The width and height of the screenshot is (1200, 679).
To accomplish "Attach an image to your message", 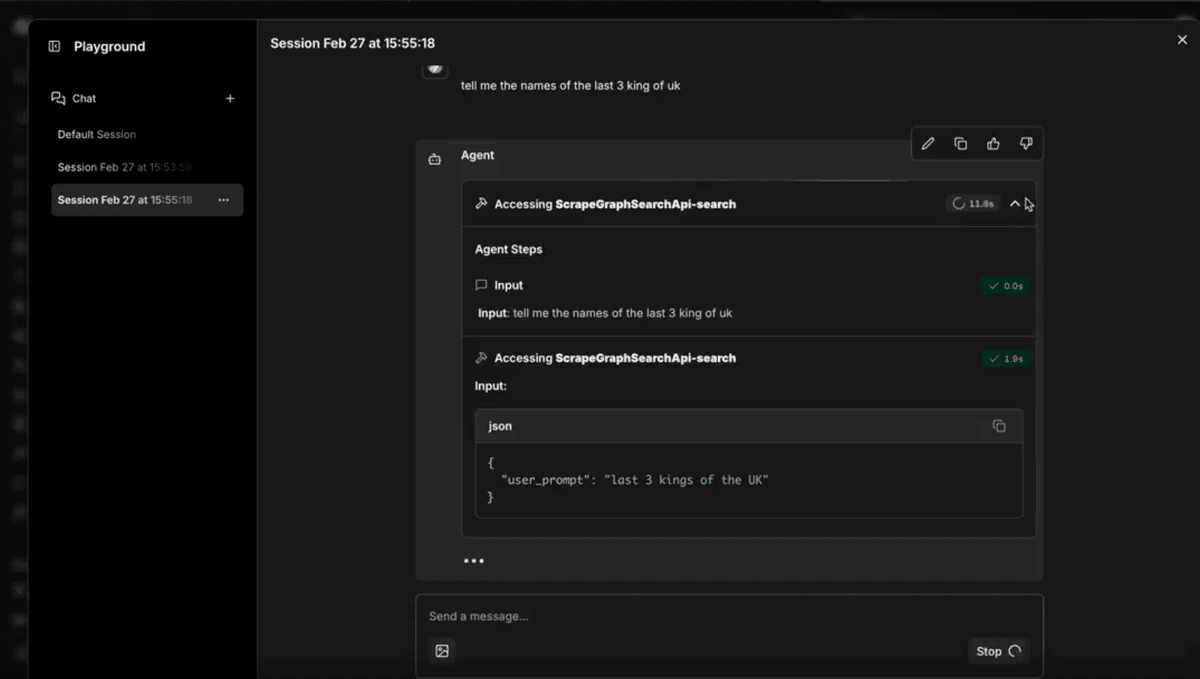I will (x=441, y=651).
